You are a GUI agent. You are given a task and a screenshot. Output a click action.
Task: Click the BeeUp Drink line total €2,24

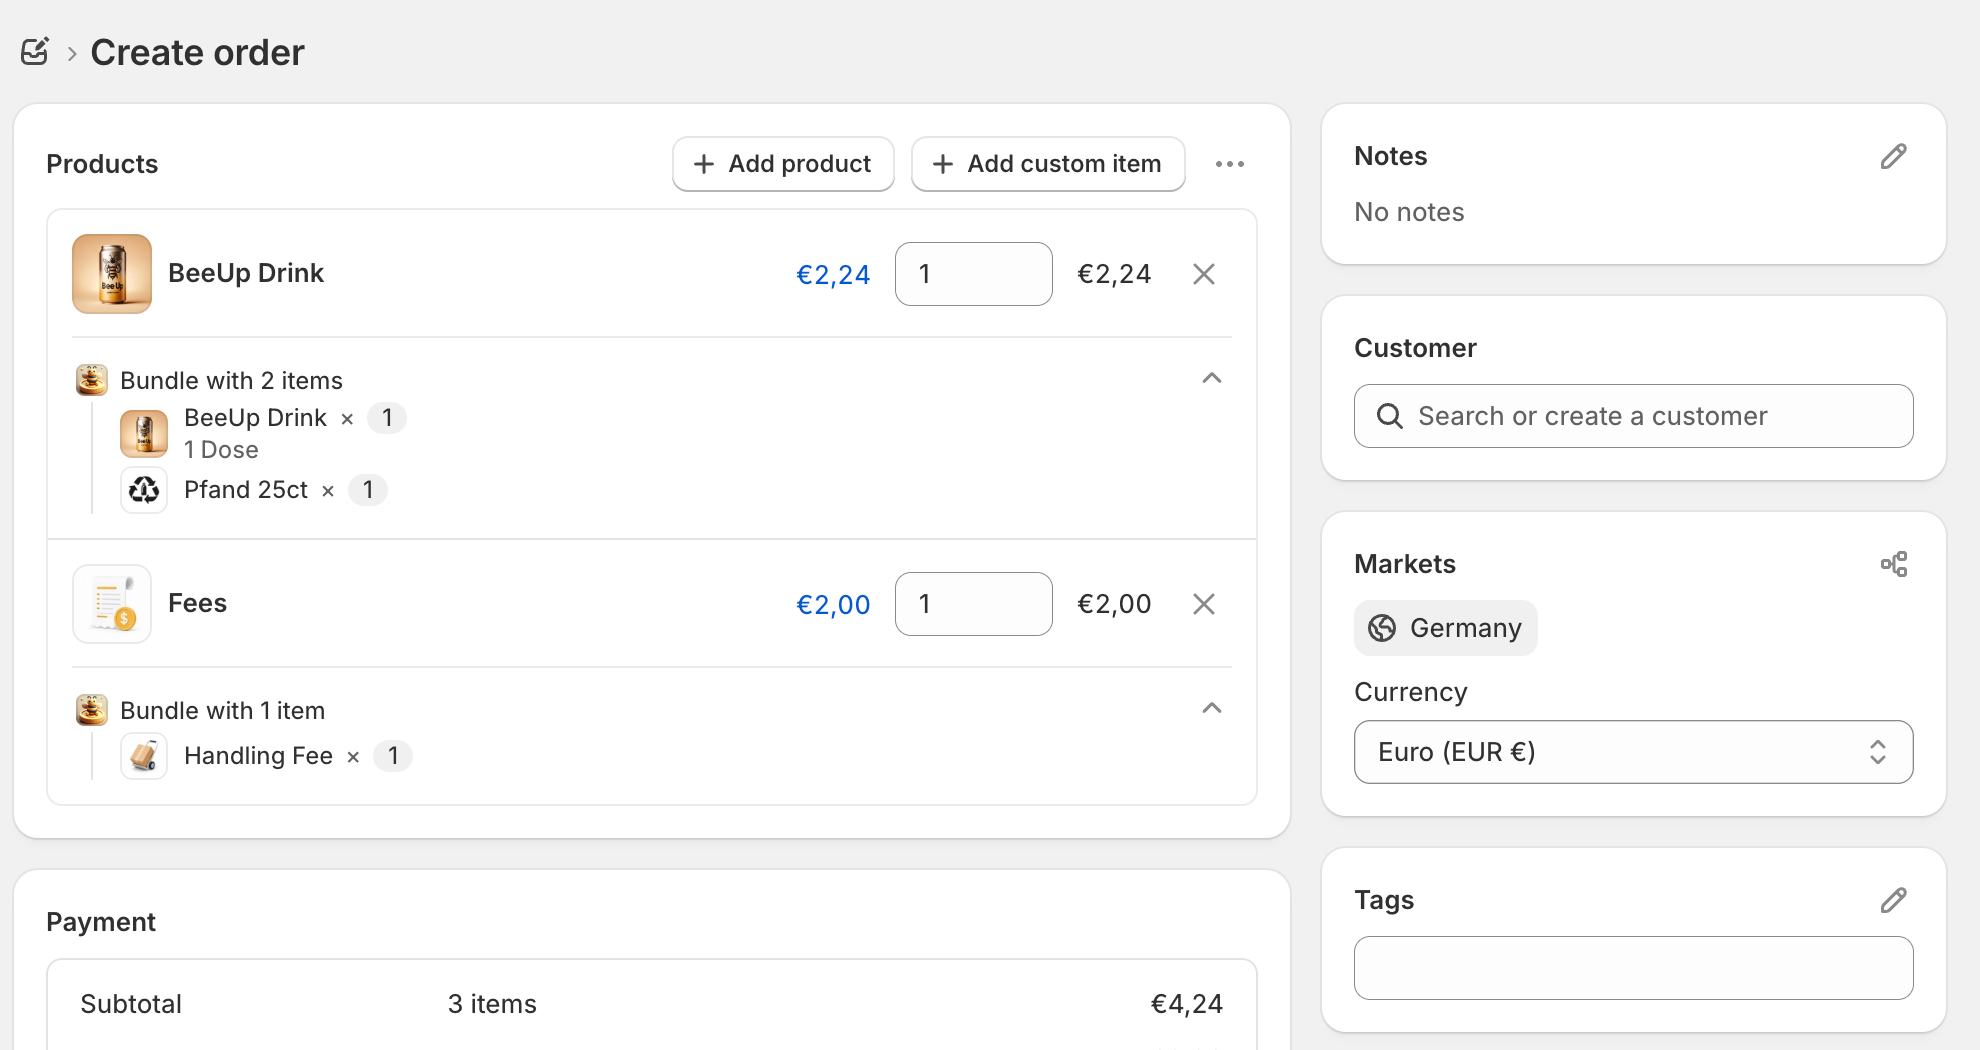point(1114,274)
